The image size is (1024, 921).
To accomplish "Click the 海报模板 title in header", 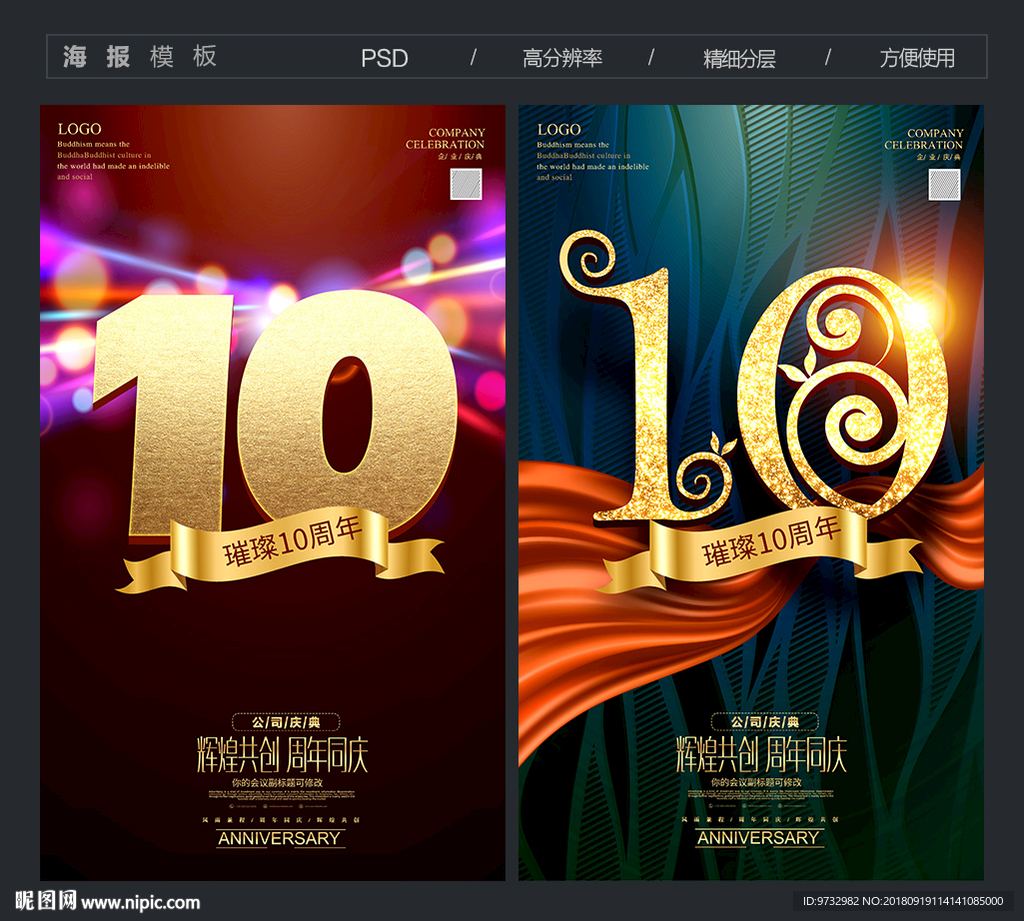I will coord(140,57).
